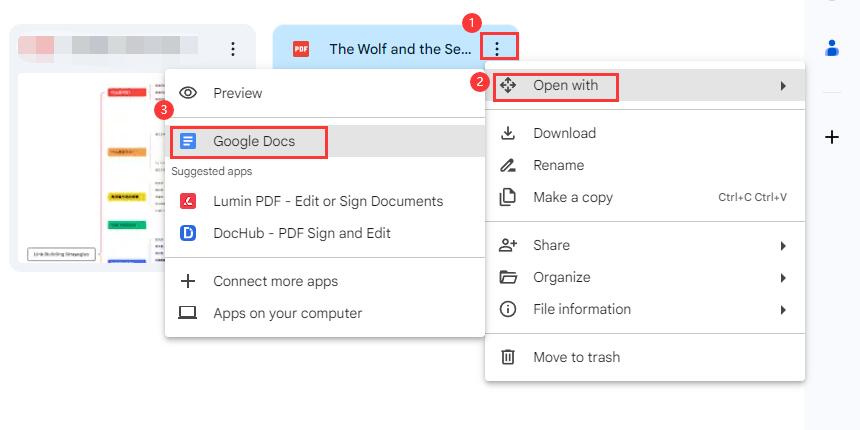
Task: Click the Download arrow icon
Action: pos(508,133)
